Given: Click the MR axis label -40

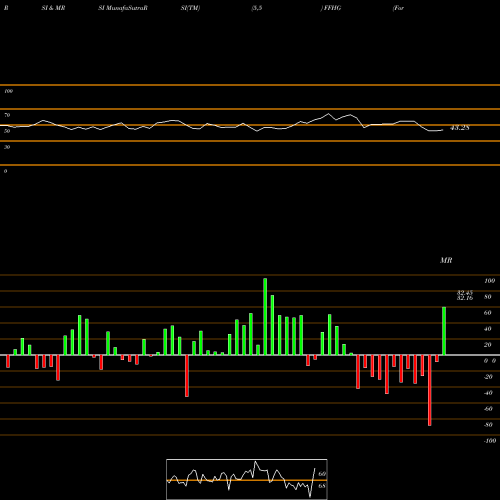Looking at the screenshot, I should pos(488,393).
